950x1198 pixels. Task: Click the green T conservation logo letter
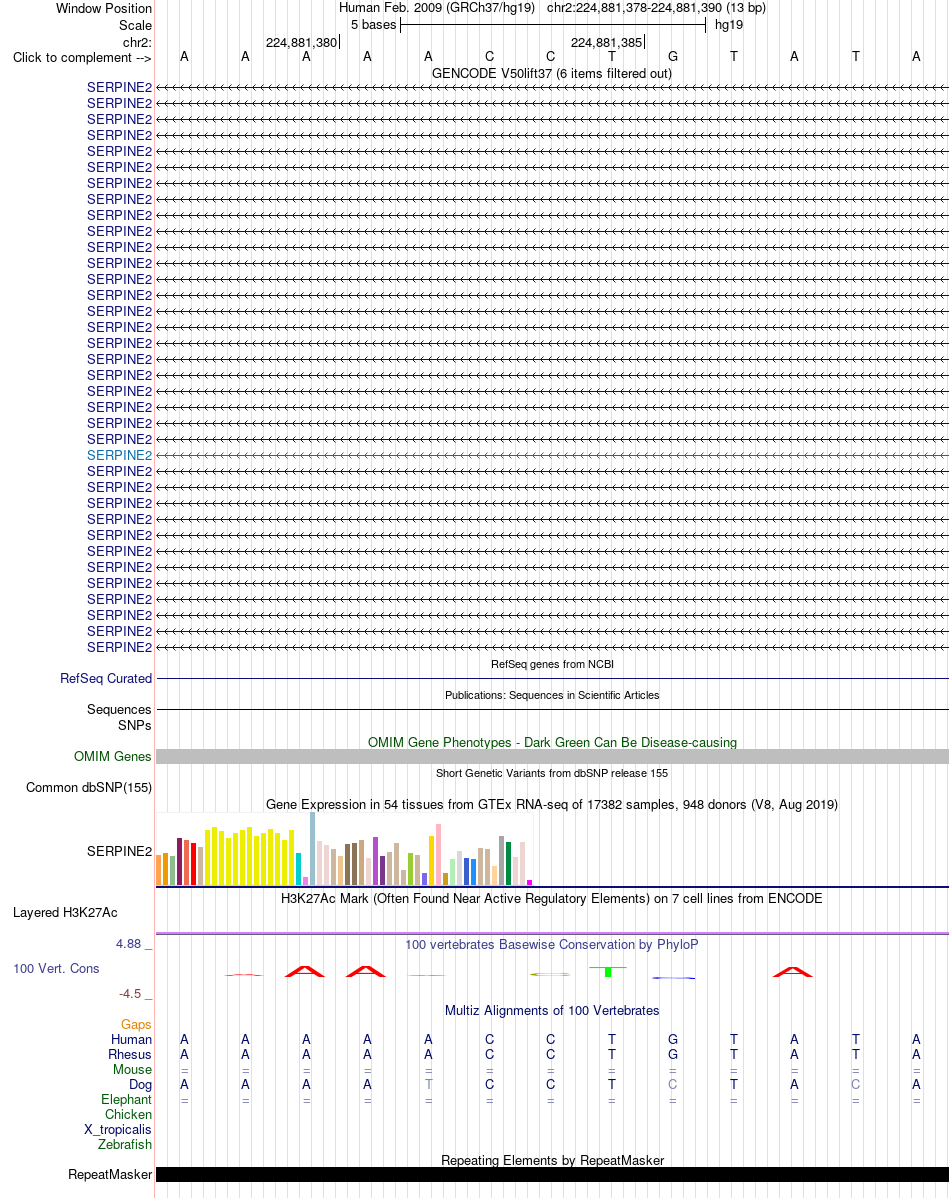click(x=608, y=971)
